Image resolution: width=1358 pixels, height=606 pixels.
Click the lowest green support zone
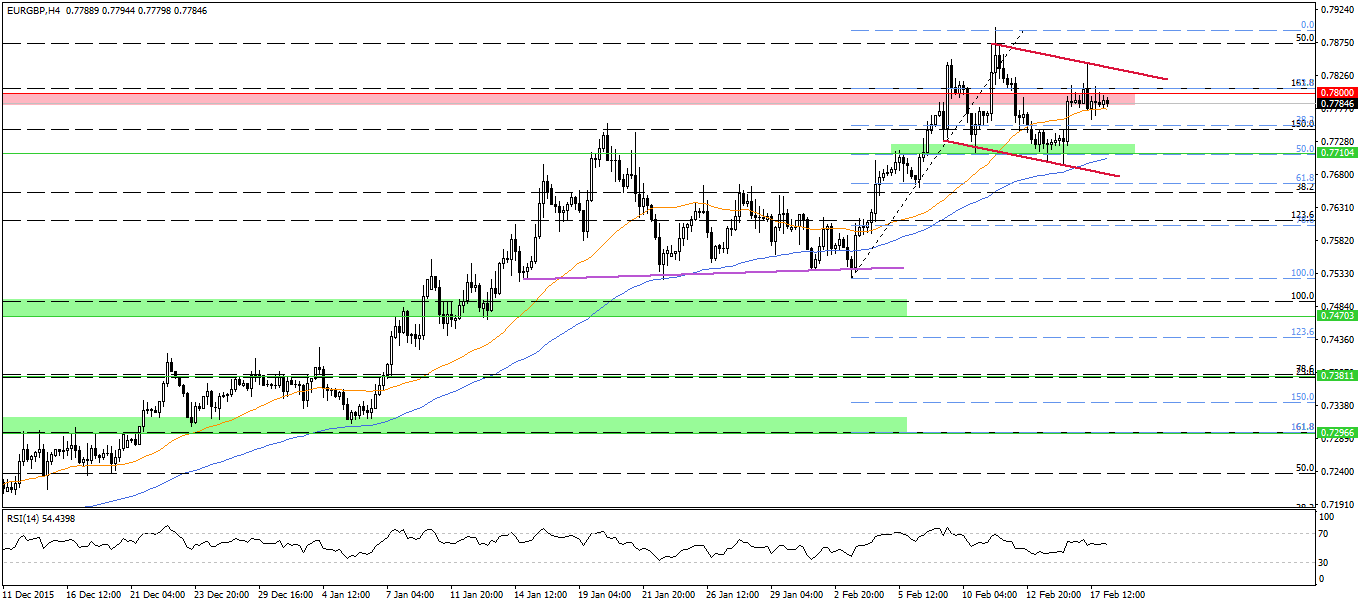450,424
